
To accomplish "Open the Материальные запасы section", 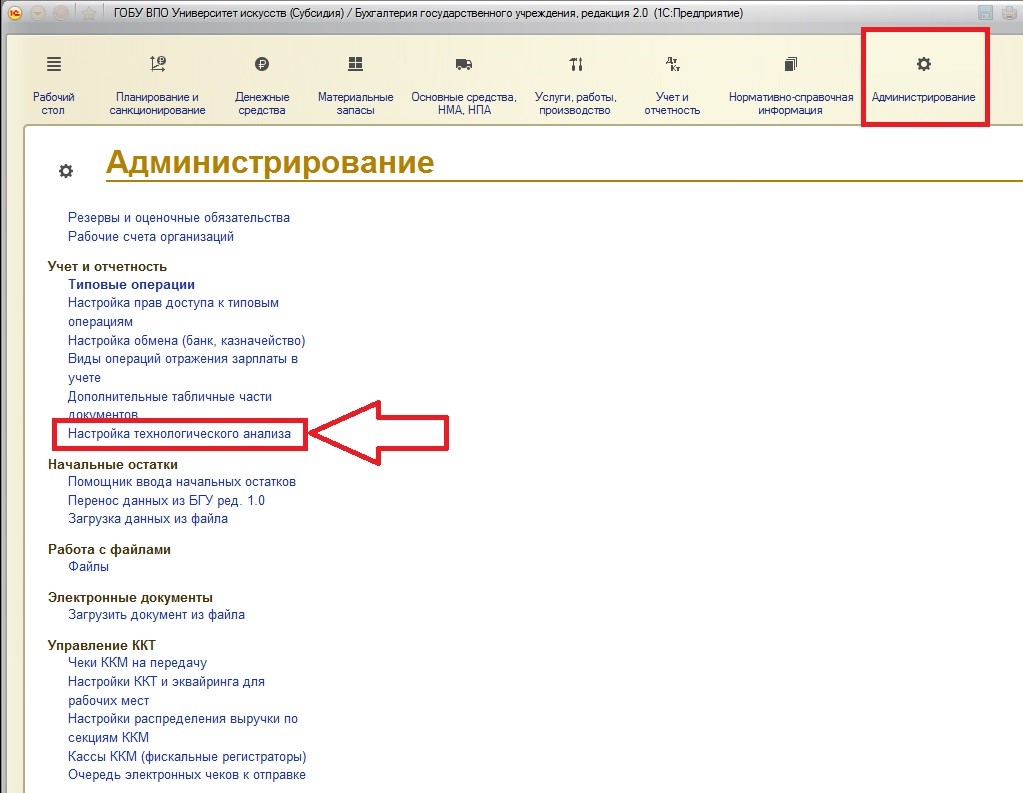I will point(355,85).
